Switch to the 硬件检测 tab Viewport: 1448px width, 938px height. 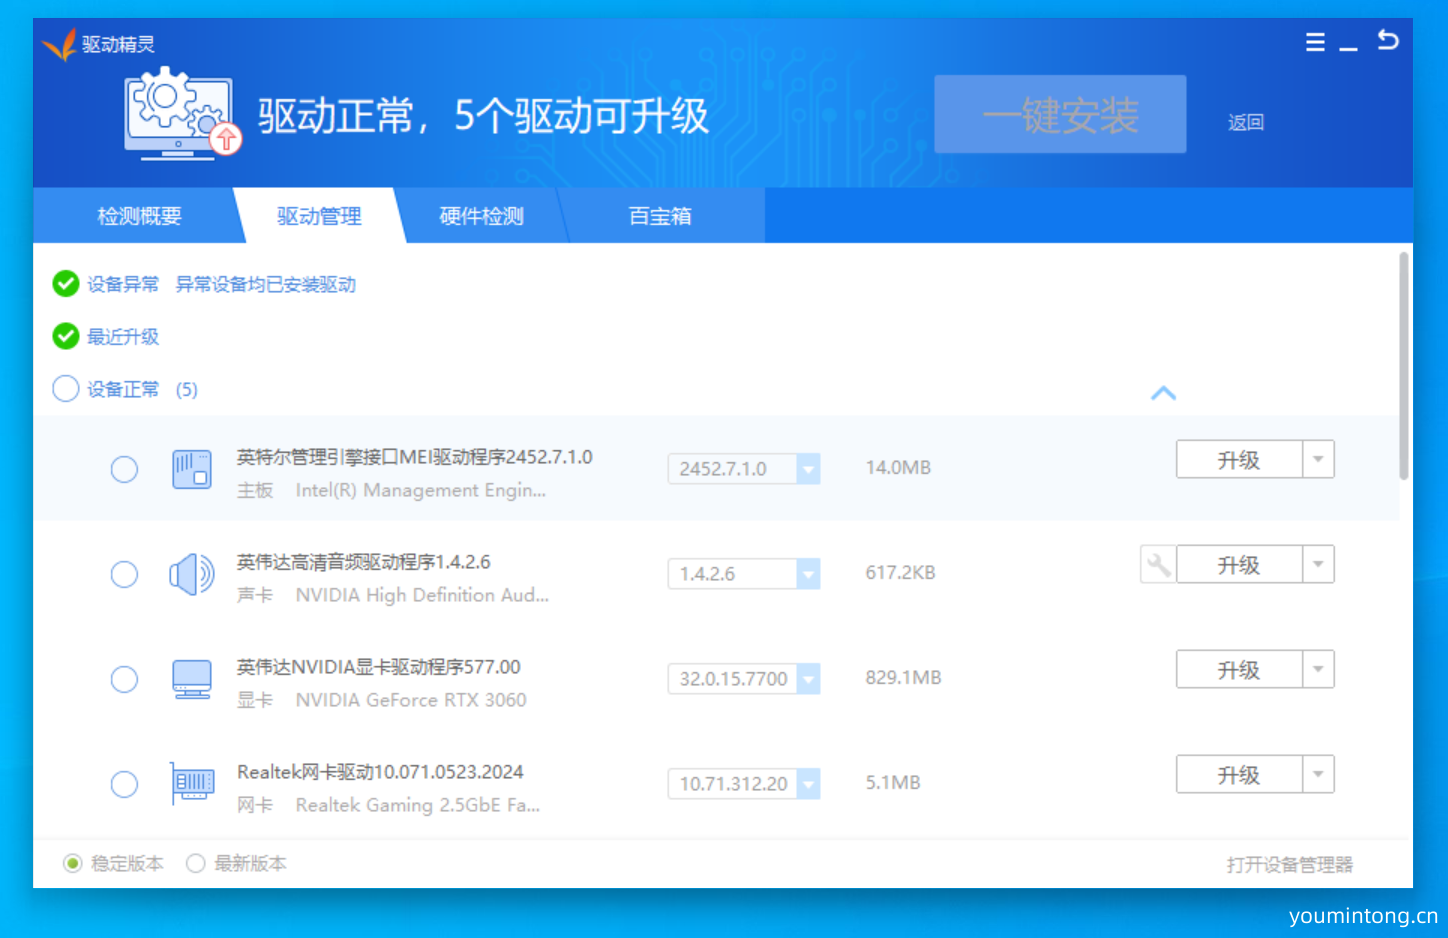pyautogui.click(x=481, y=216)
